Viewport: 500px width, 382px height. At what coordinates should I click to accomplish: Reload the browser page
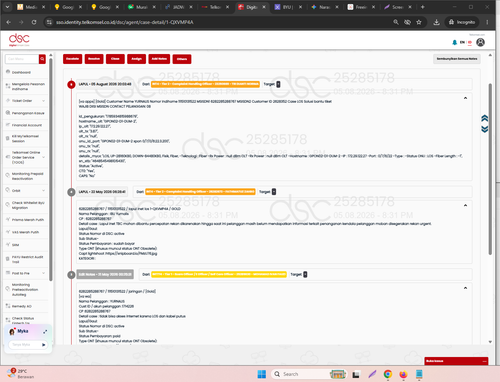tap(34, 22)
